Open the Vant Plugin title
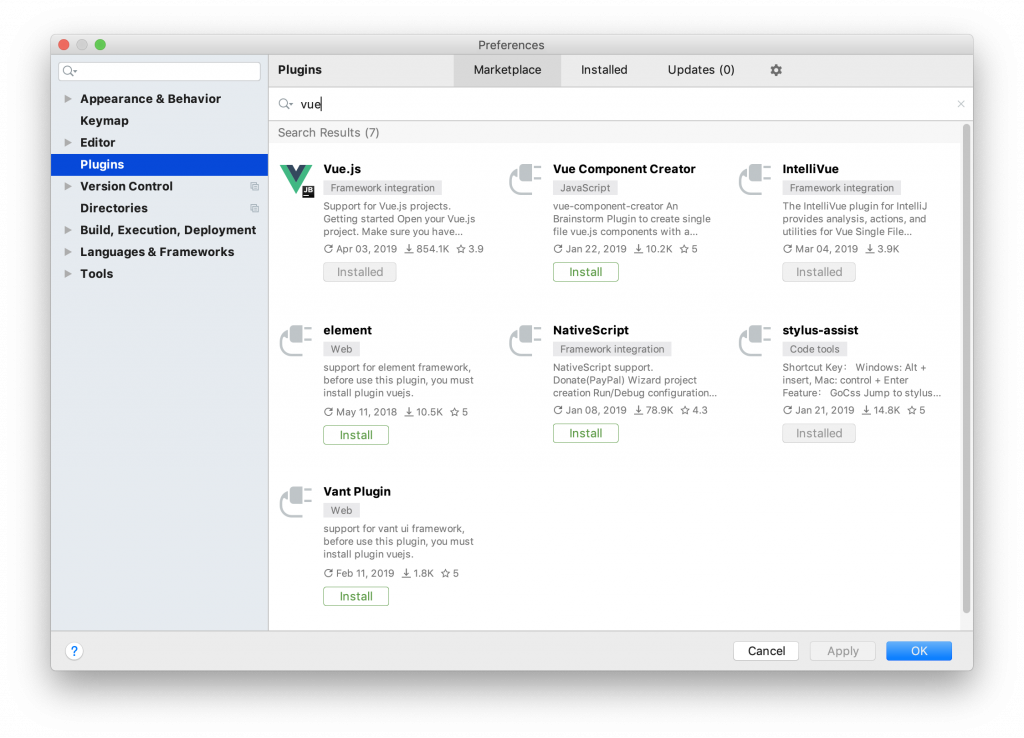This screenshot has height=738, width=1024. 357,492
